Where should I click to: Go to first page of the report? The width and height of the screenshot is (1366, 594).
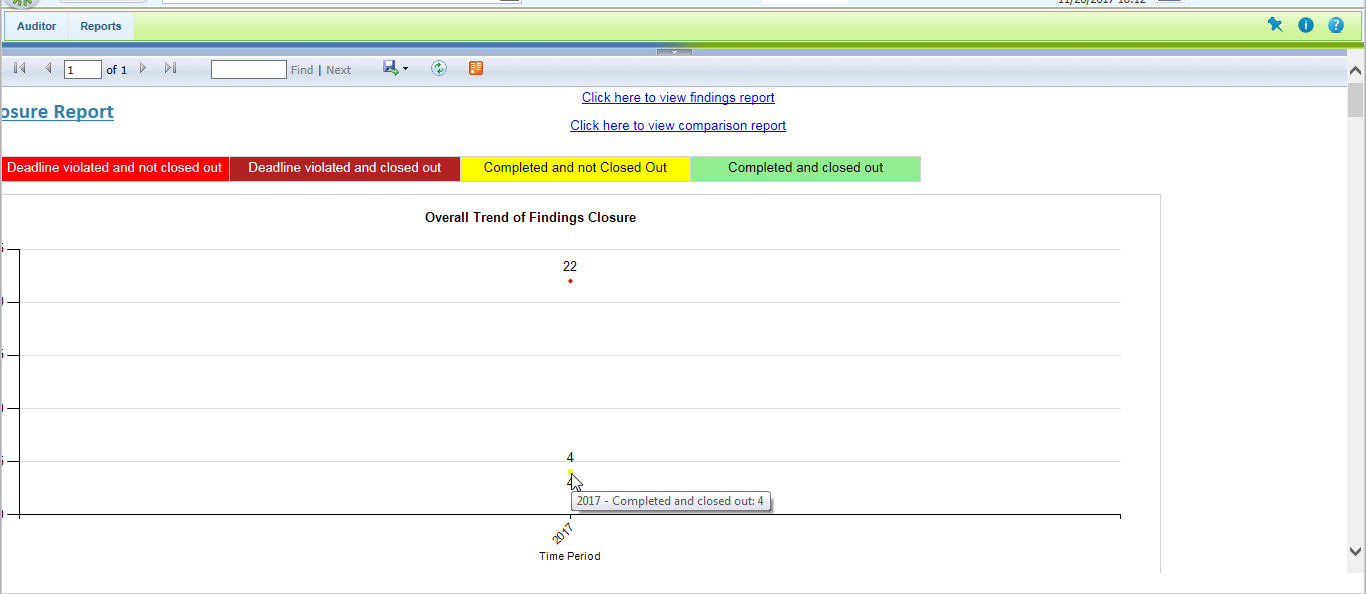click(19, 68)
